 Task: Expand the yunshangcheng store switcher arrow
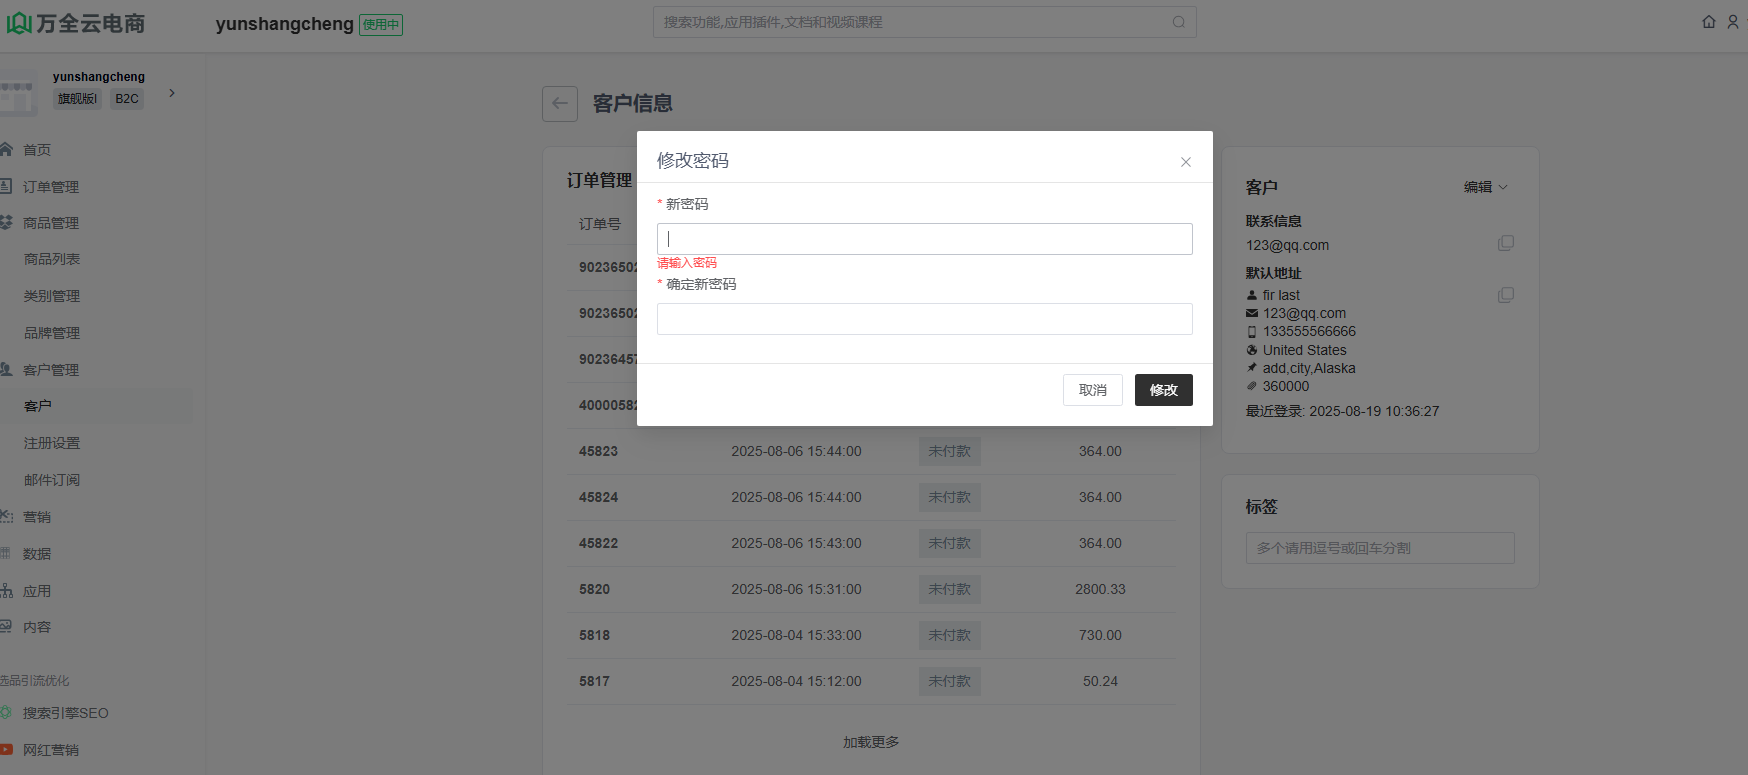(x=172, y=93)
